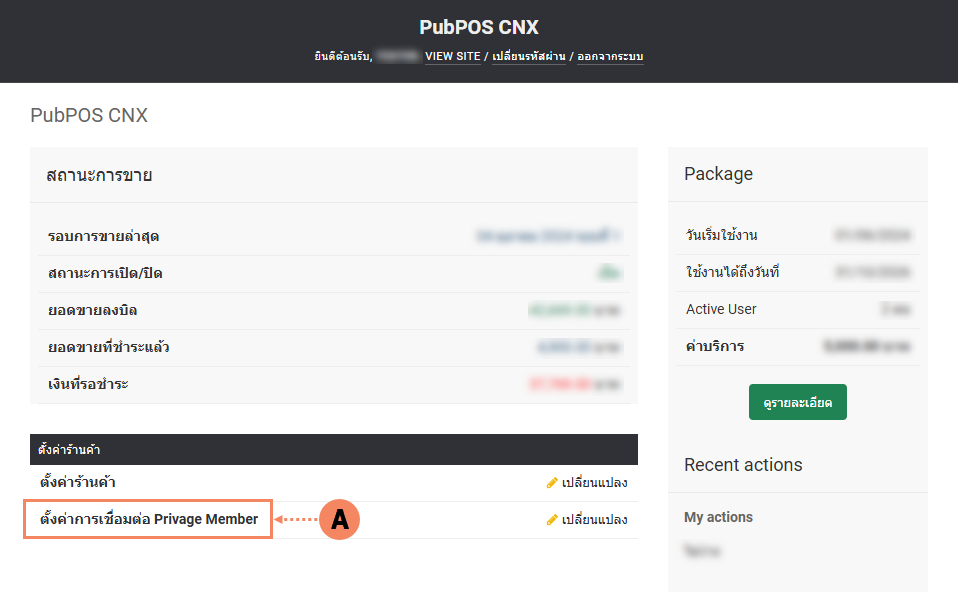Click the Active User row in Package
Screen dimensions: 958x612
[721, 309]
